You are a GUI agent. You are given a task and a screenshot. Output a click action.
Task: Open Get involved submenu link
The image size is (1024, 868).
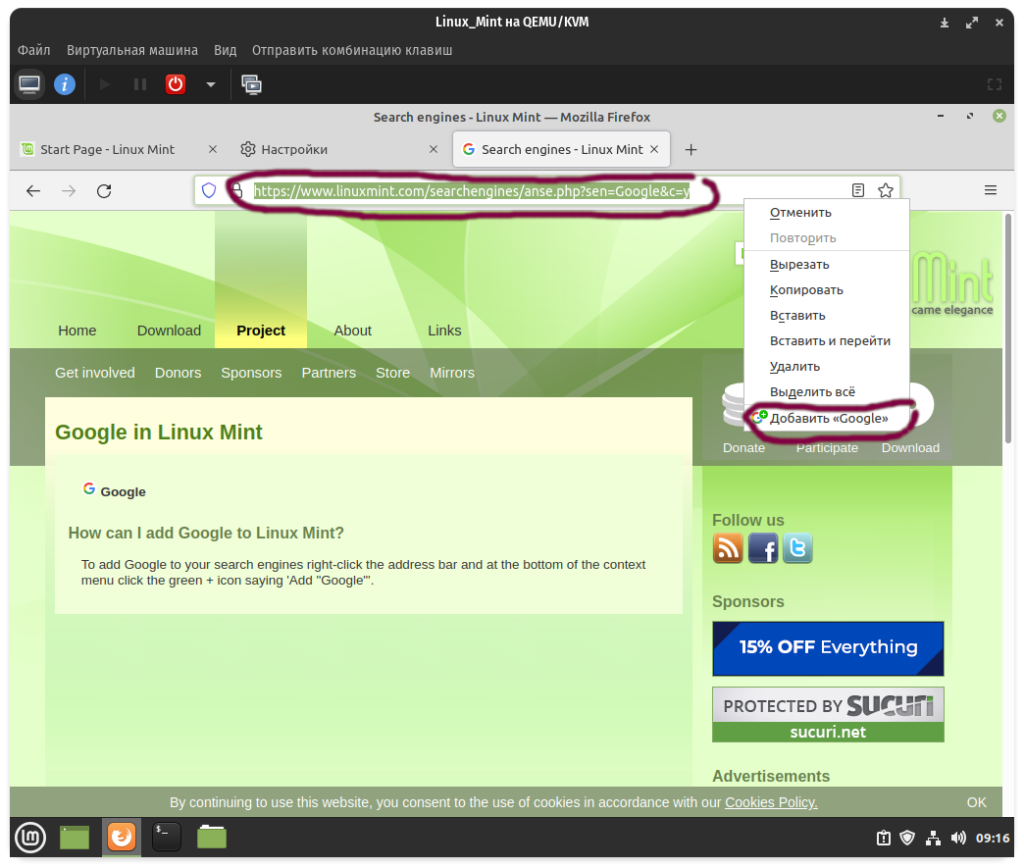click(95, 373)
